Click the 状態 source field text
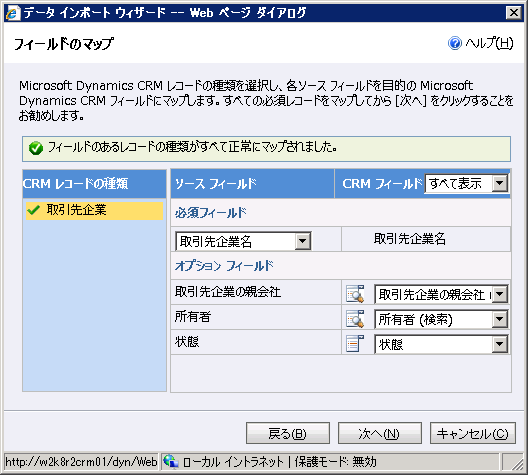Screen dimensions: 528x475 [187, 342]
